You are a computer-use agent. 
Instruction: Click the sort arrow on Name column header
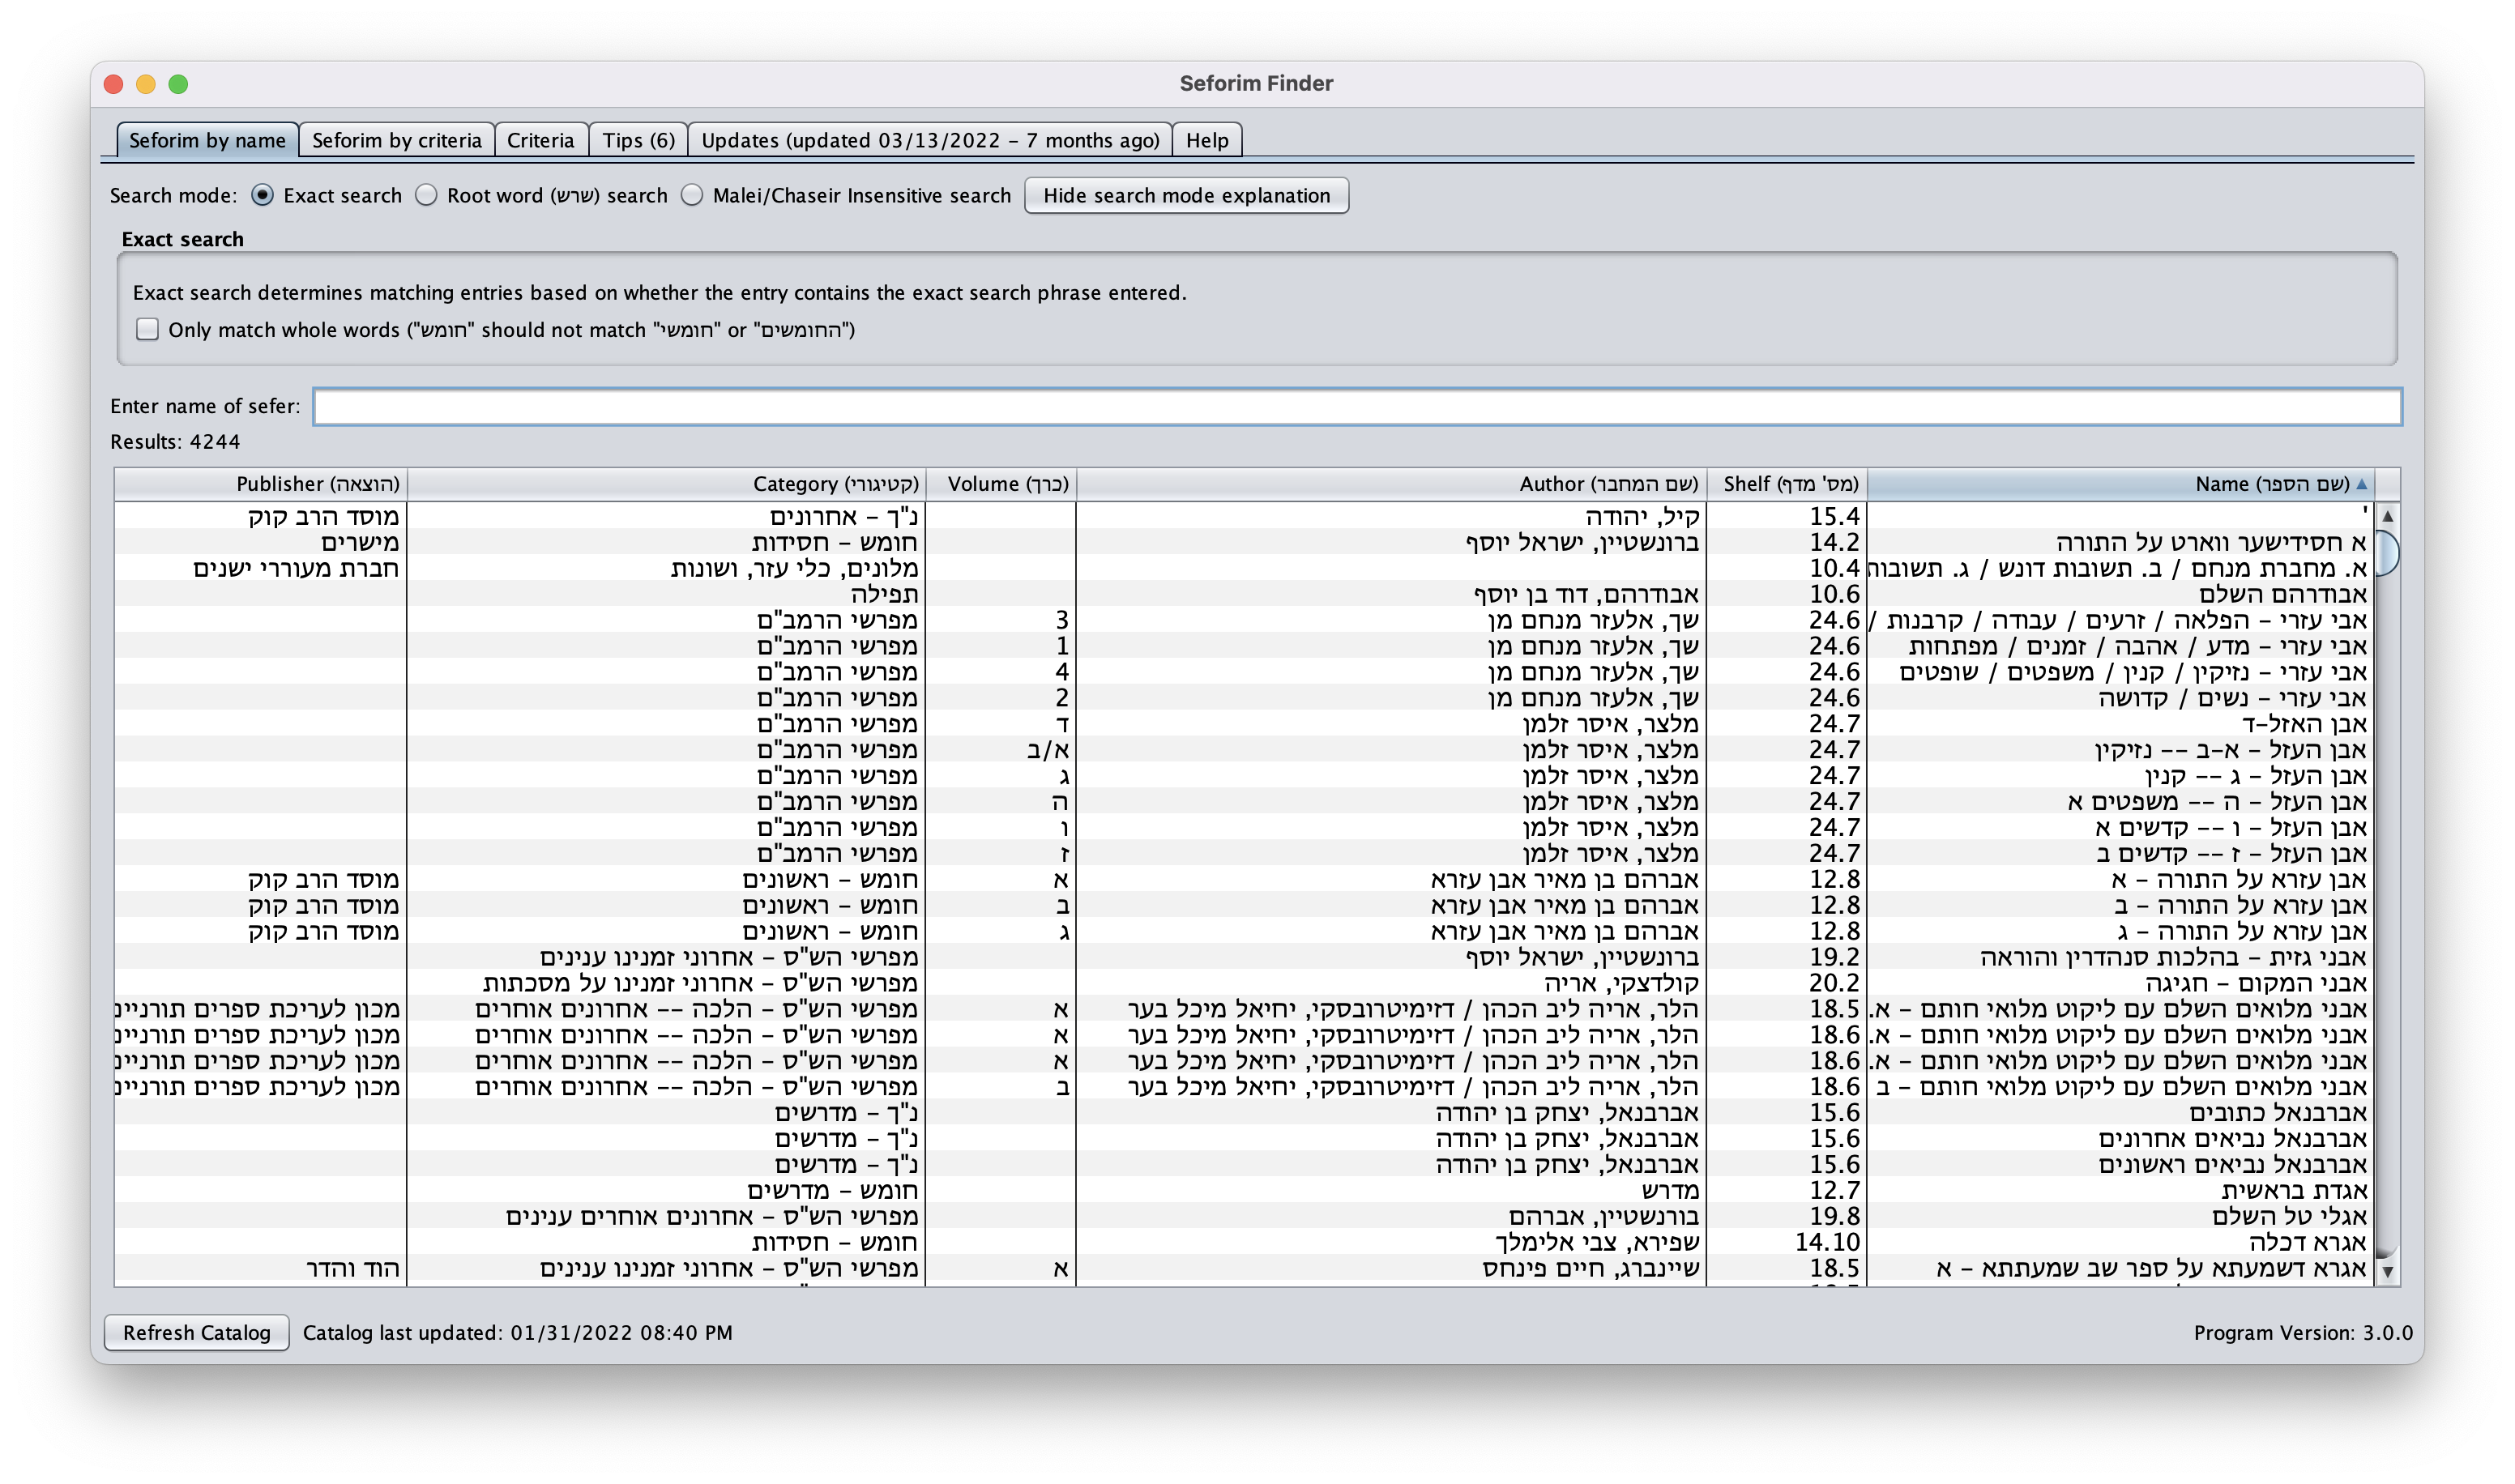pyautogui.click(x=2361, y=484)
